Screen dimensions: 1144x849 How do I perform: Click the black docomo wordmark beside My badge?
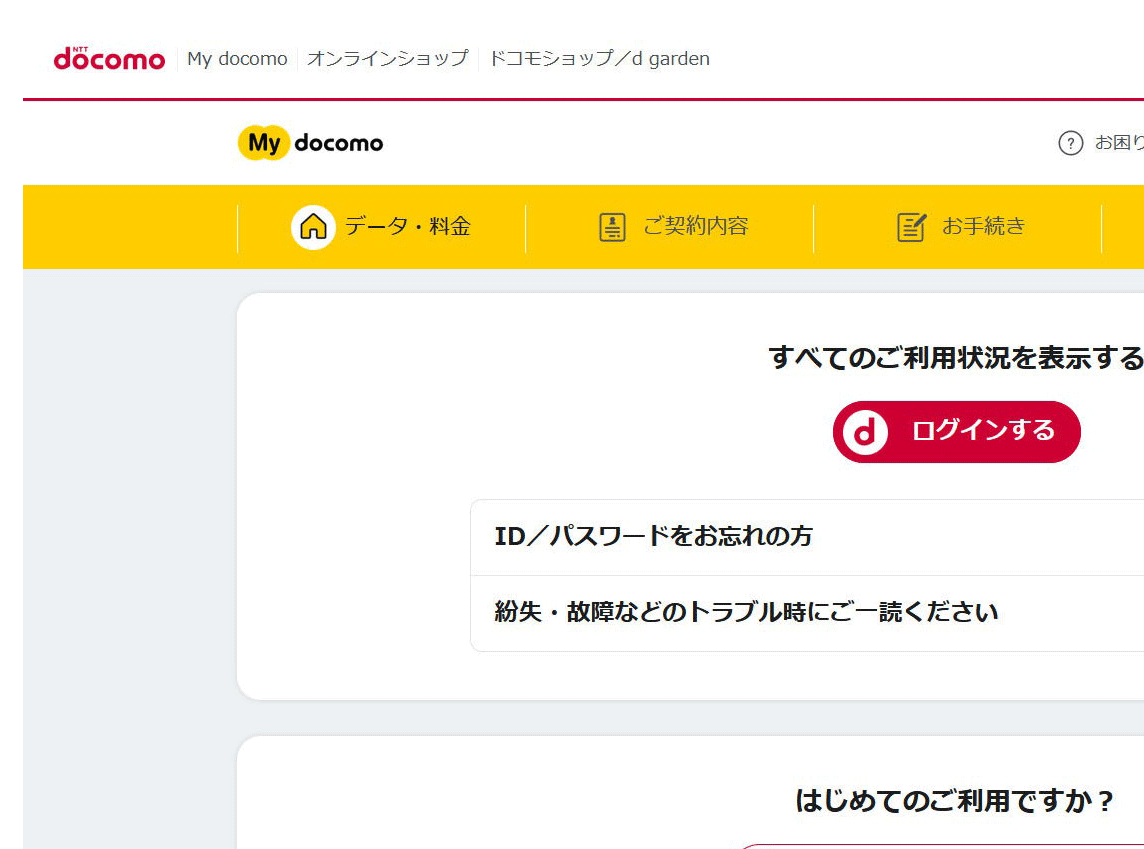tap(339, 143)
